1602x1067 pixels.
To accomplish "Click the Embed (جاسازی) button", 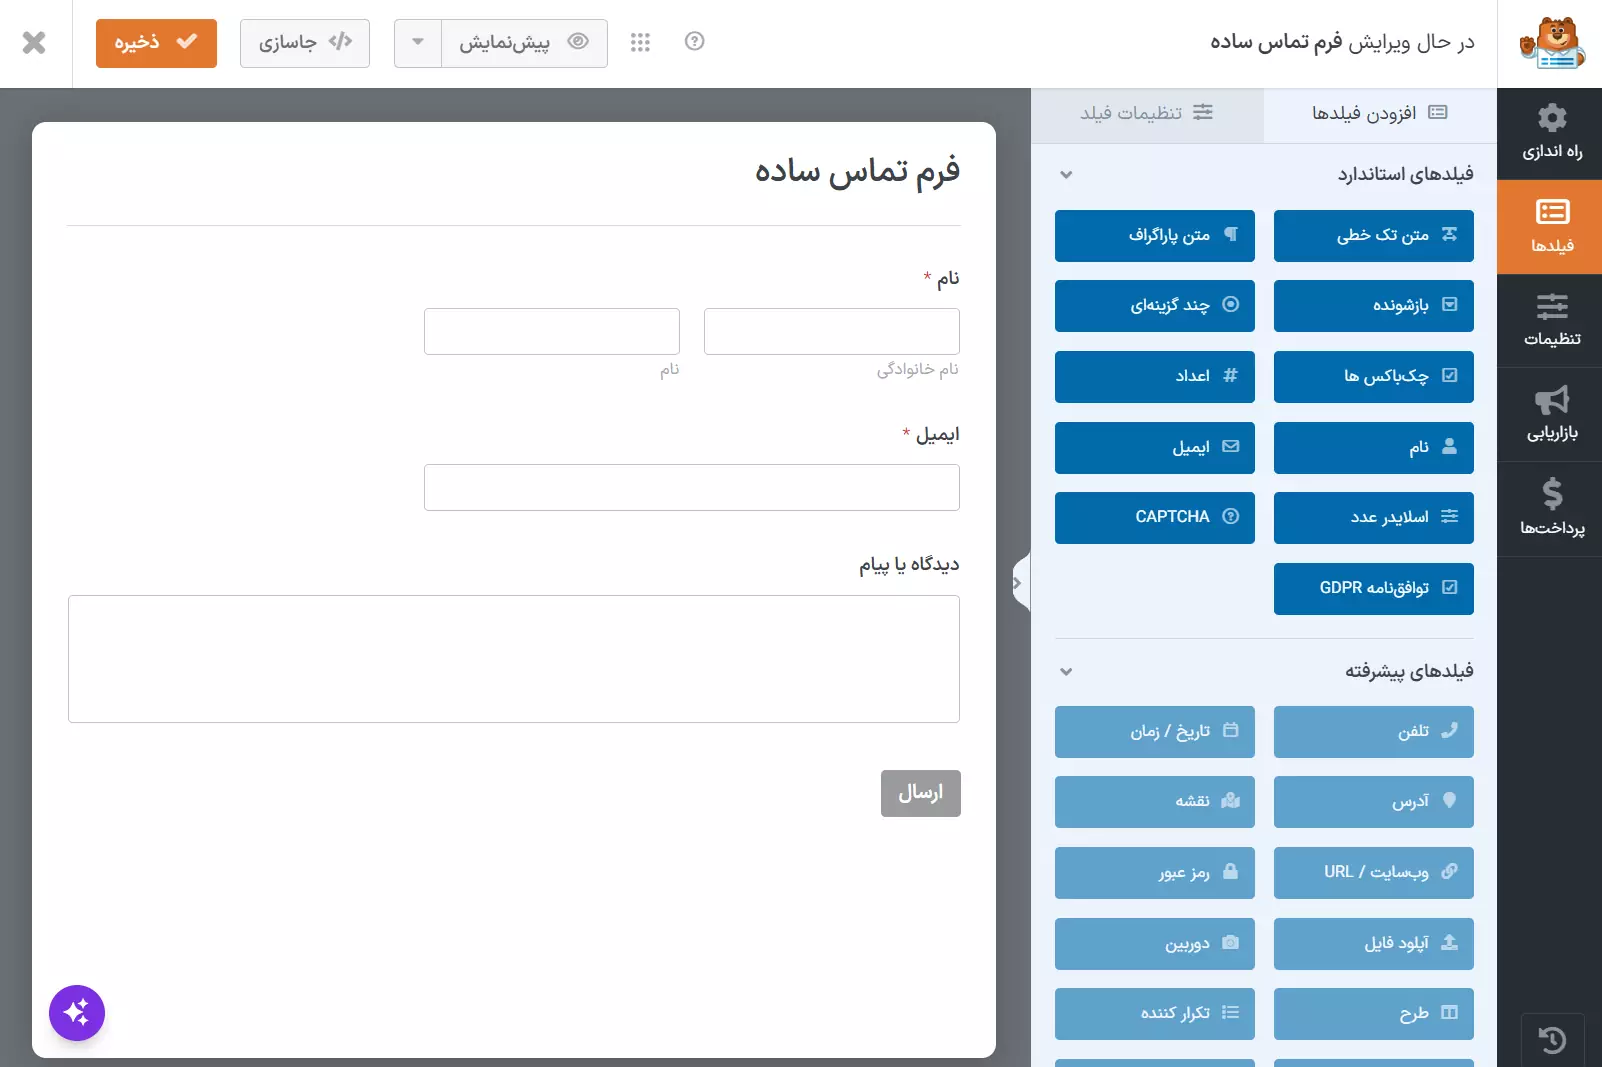I will 305,43.
